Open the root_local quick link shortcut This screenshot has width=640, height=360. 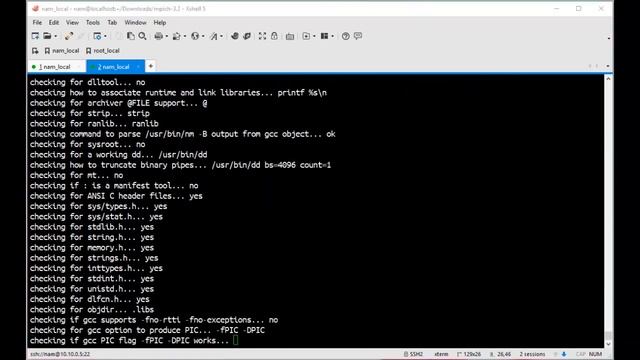(103, 51)
